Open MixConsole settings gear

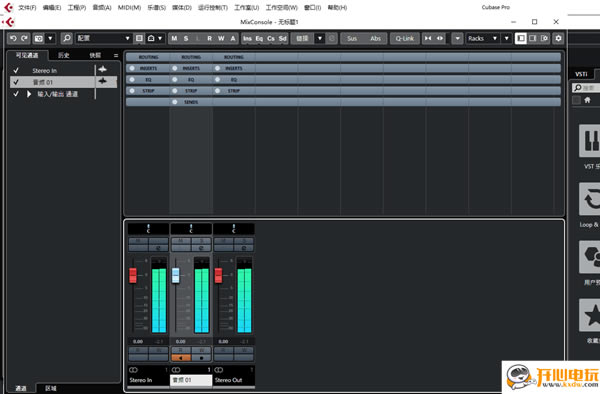(x=558, y=38)
